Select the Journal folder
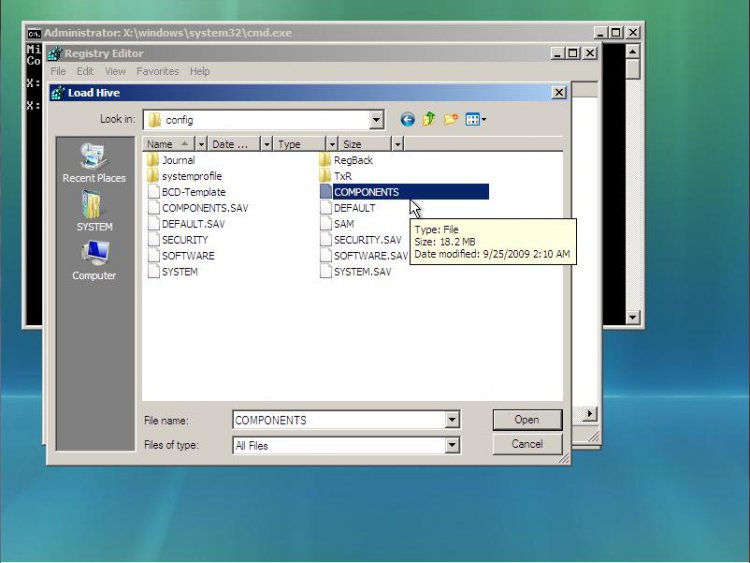The height and width of the screenshot is (563, 750). tap(171, 160)
